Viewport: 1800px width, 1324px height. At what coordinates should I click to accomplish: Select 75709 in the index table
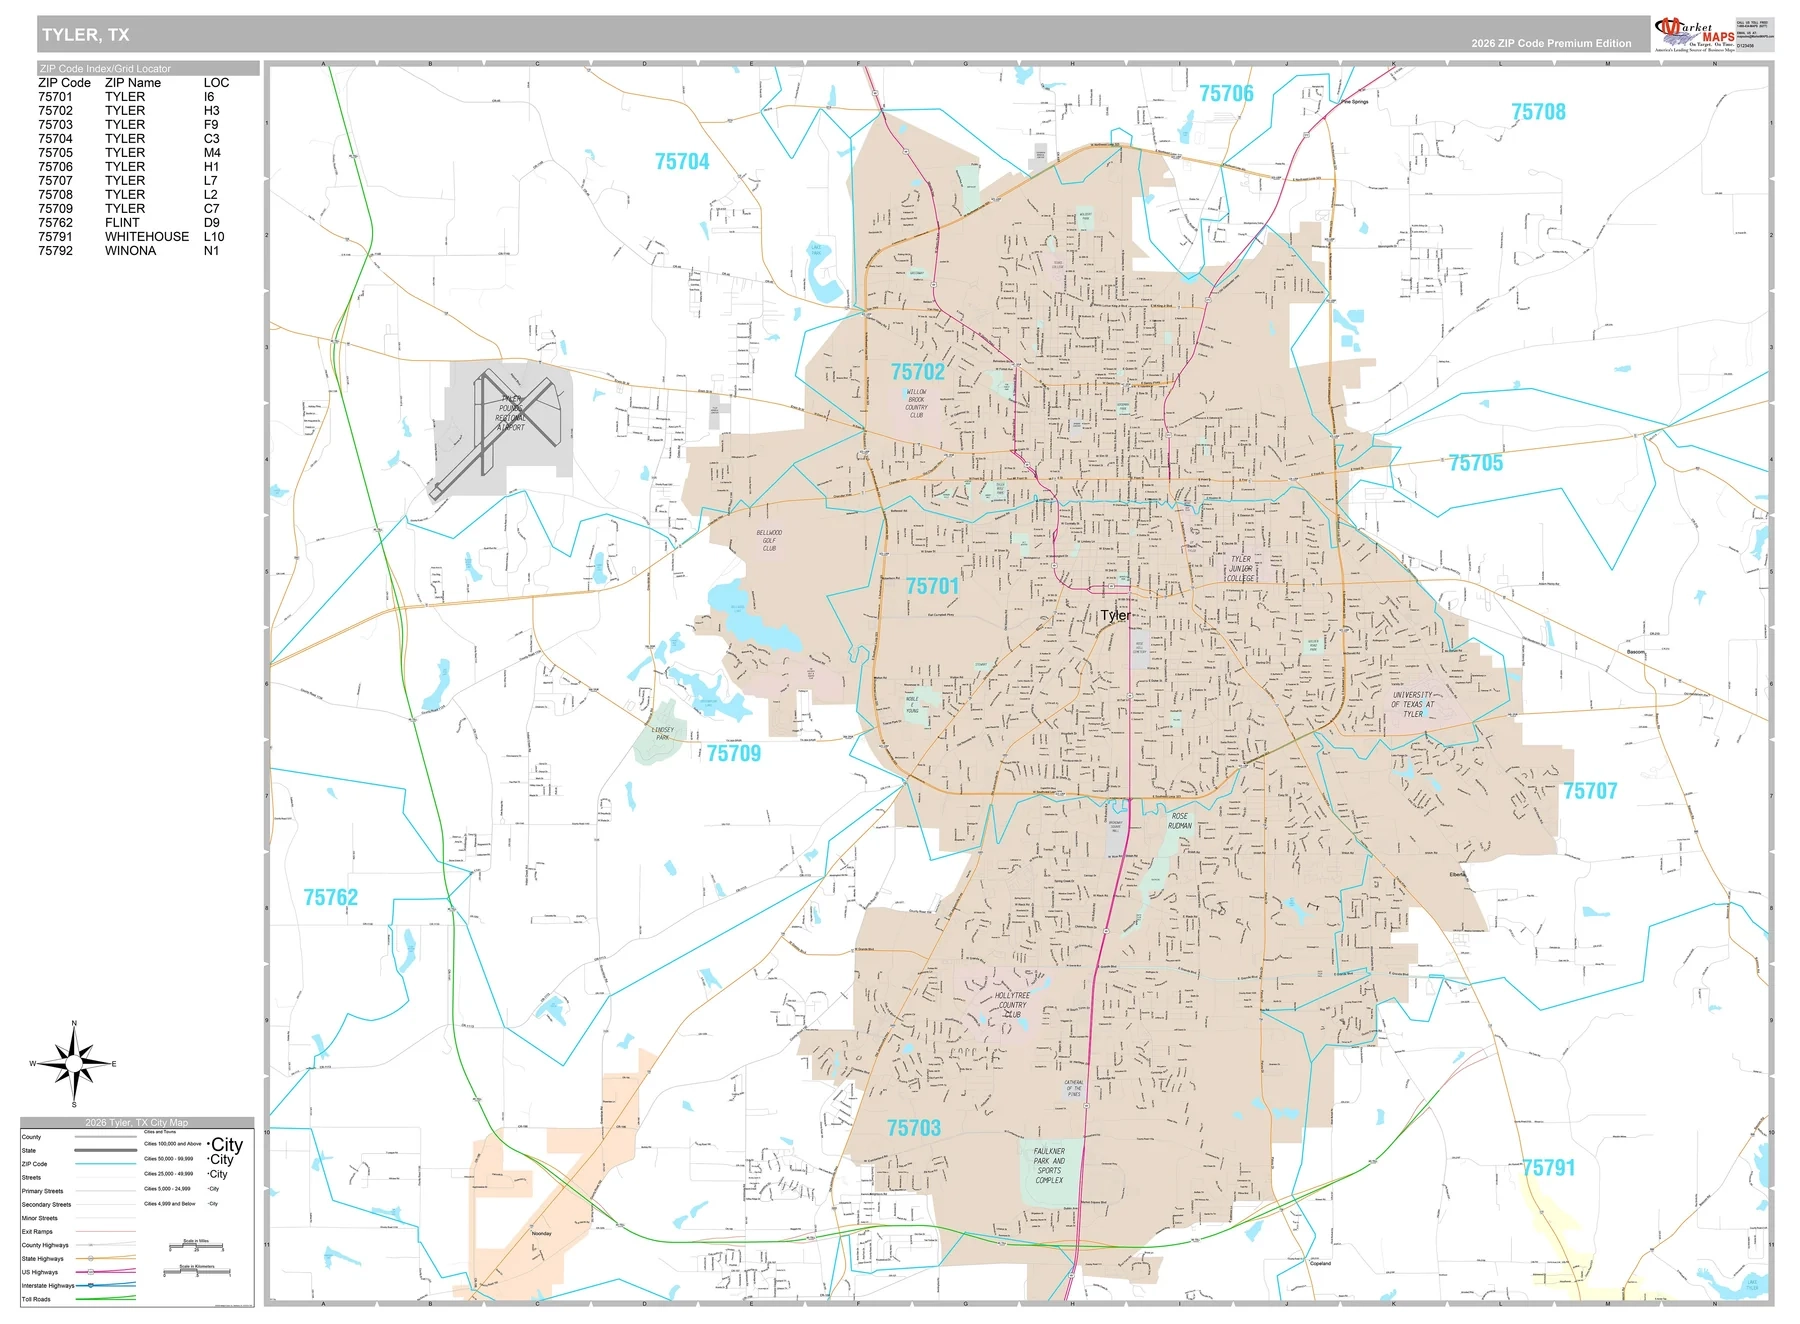tap(55, 209)
